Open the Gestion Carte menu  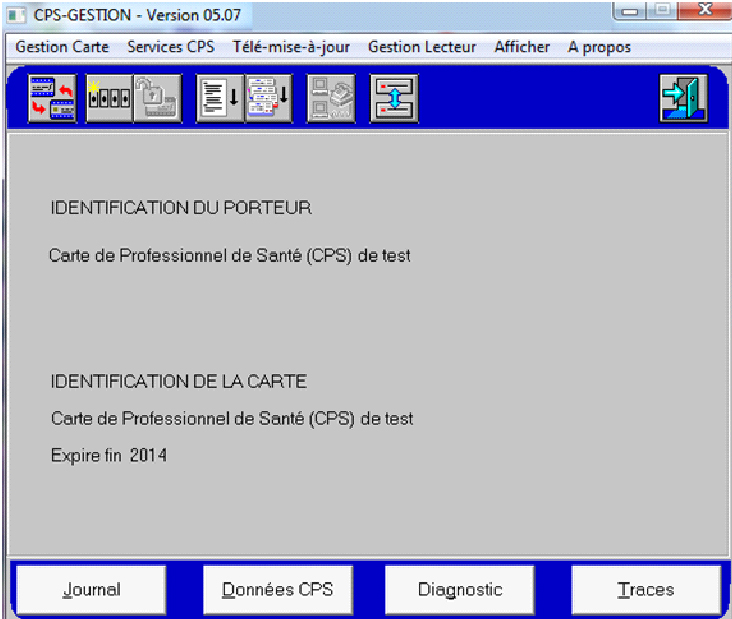click(62, 47)
